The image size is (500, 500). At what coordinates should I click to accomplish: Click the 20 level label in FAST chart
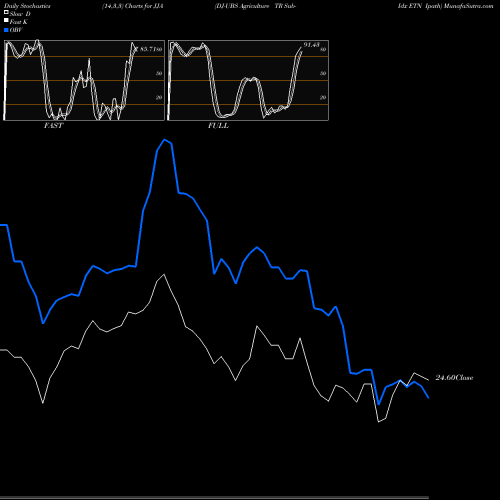pos(159,97)
